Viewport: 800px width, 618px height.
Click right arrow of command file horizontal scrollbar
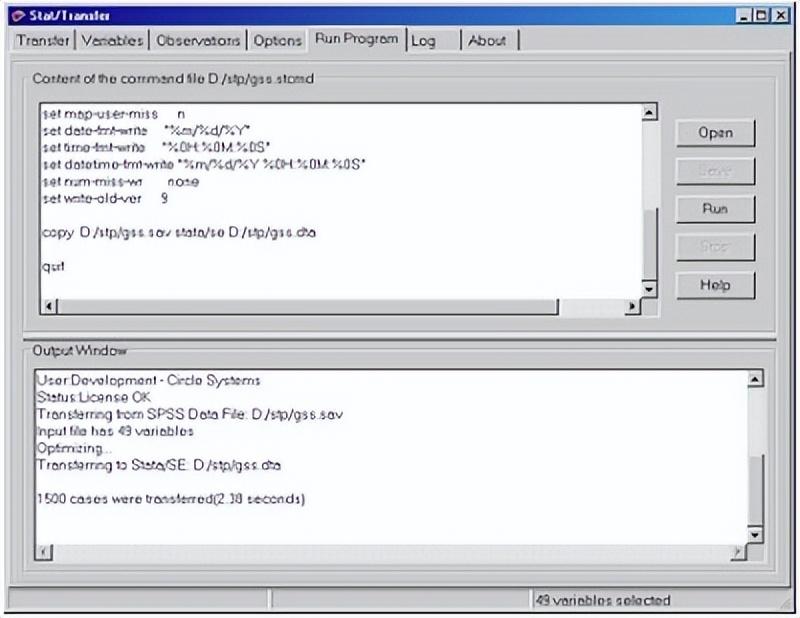[633, 306]
